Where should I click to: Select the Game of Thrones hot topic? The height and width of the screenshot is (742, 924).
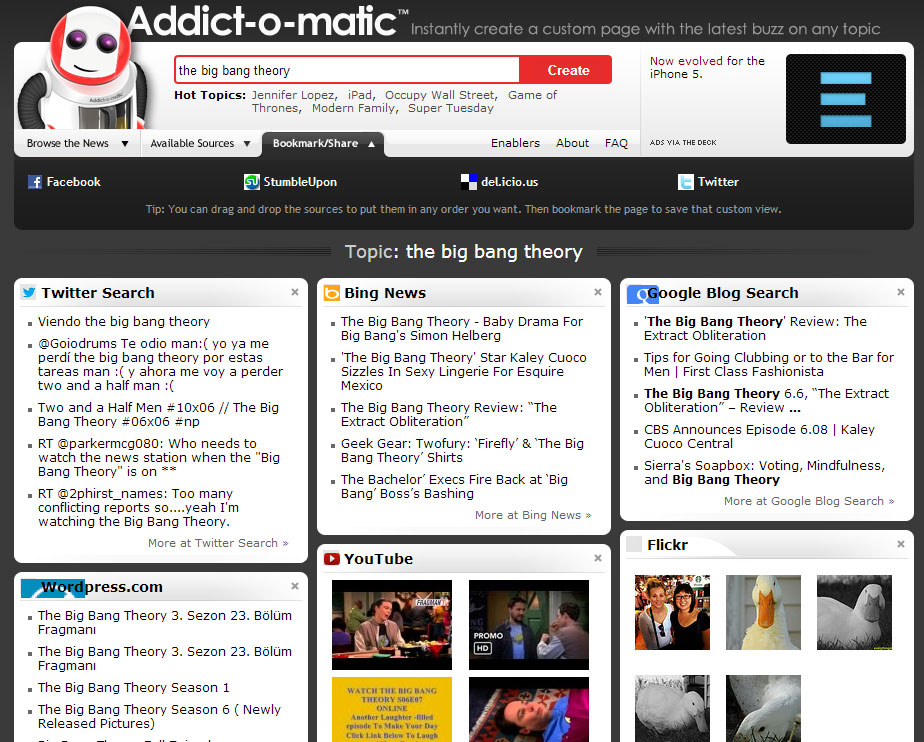(532, 95)
